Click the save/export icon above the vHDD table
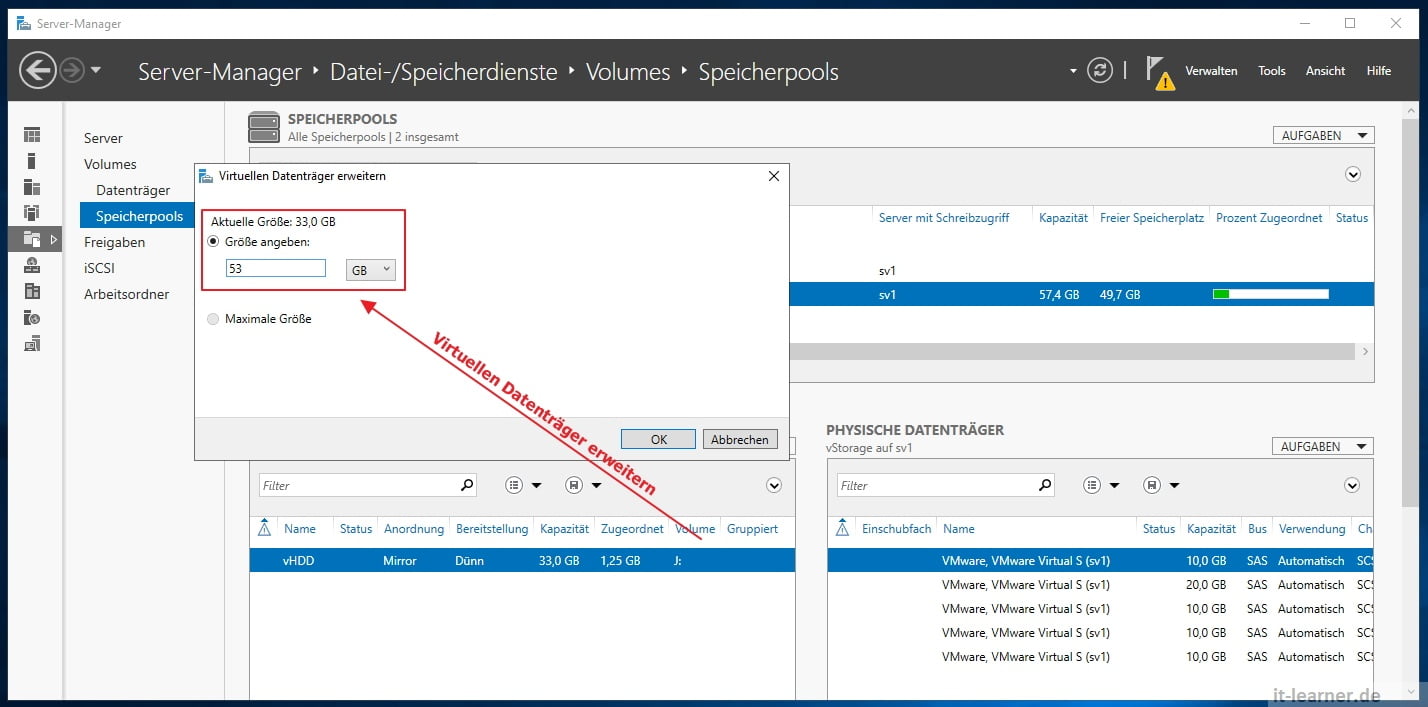 coord(575,485)
